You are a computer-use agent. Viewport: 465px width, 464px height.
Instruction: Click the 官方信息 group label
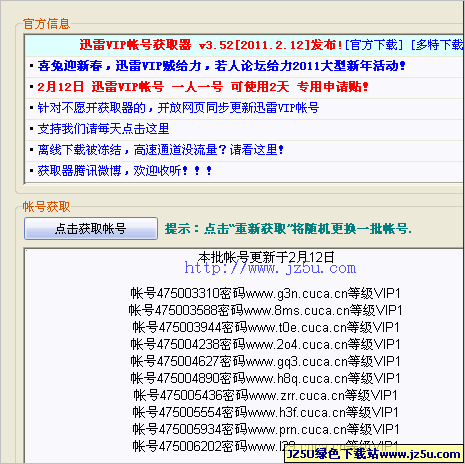(46, 24)
